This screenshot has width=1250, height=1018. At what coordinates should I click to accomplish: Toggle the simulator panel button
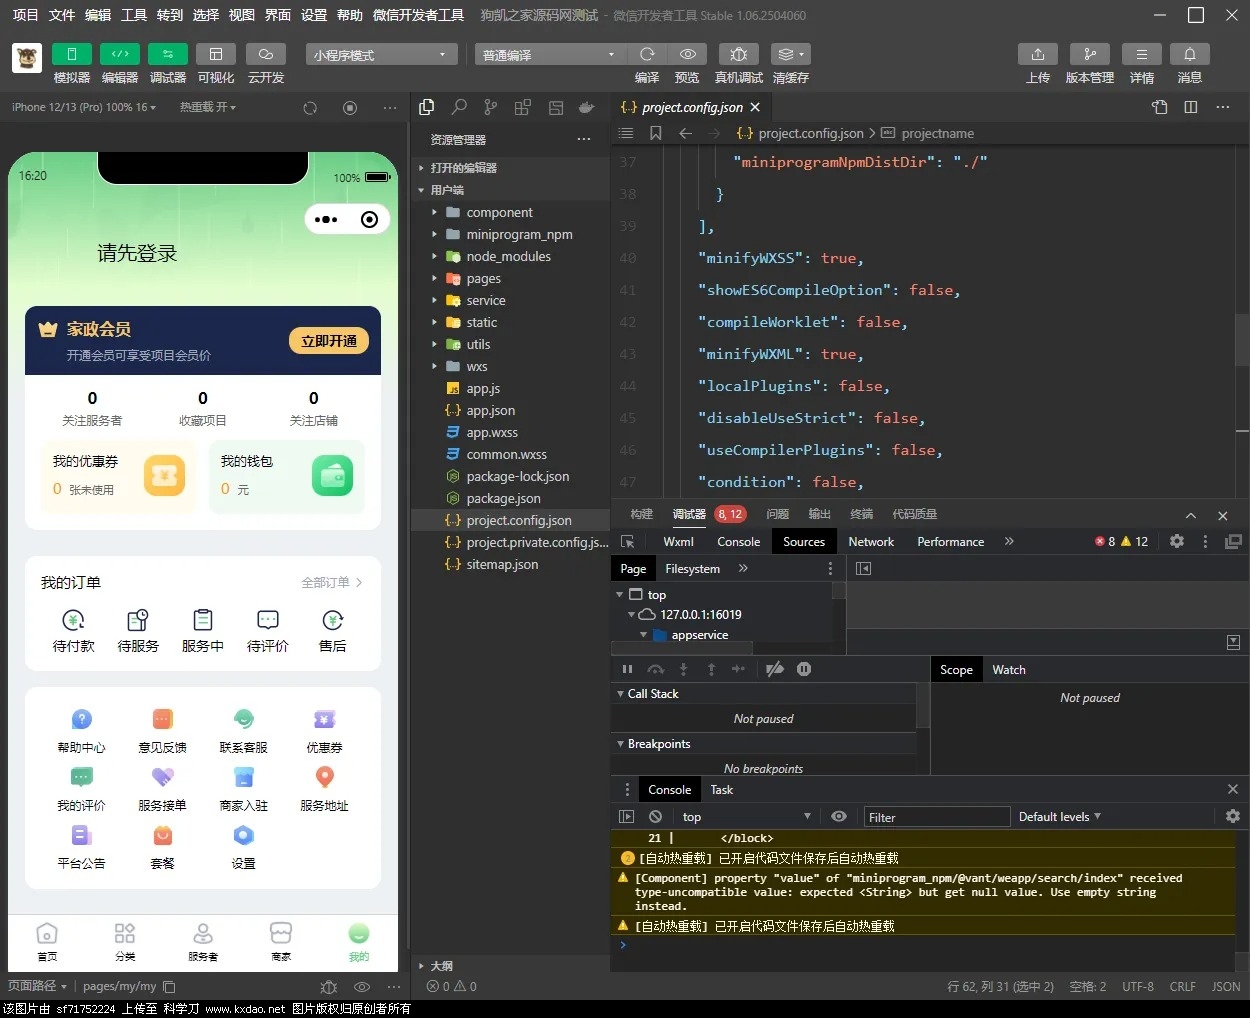point(71,55)
